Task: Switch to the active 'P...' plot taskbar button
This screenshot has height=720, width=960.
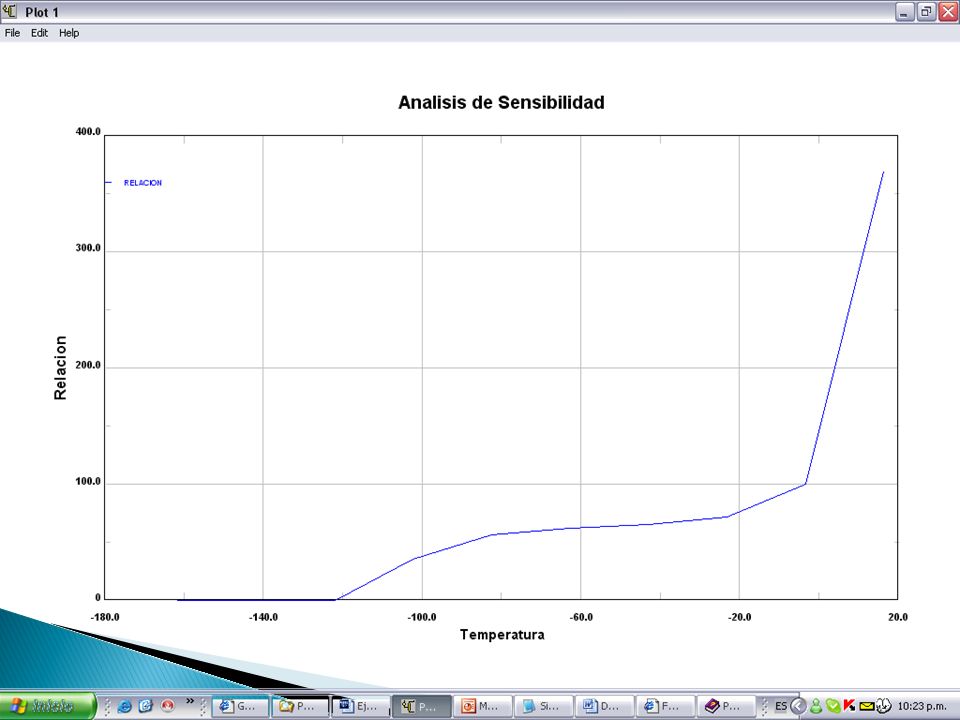Action: pyautogui.click(x=422, y=707)
